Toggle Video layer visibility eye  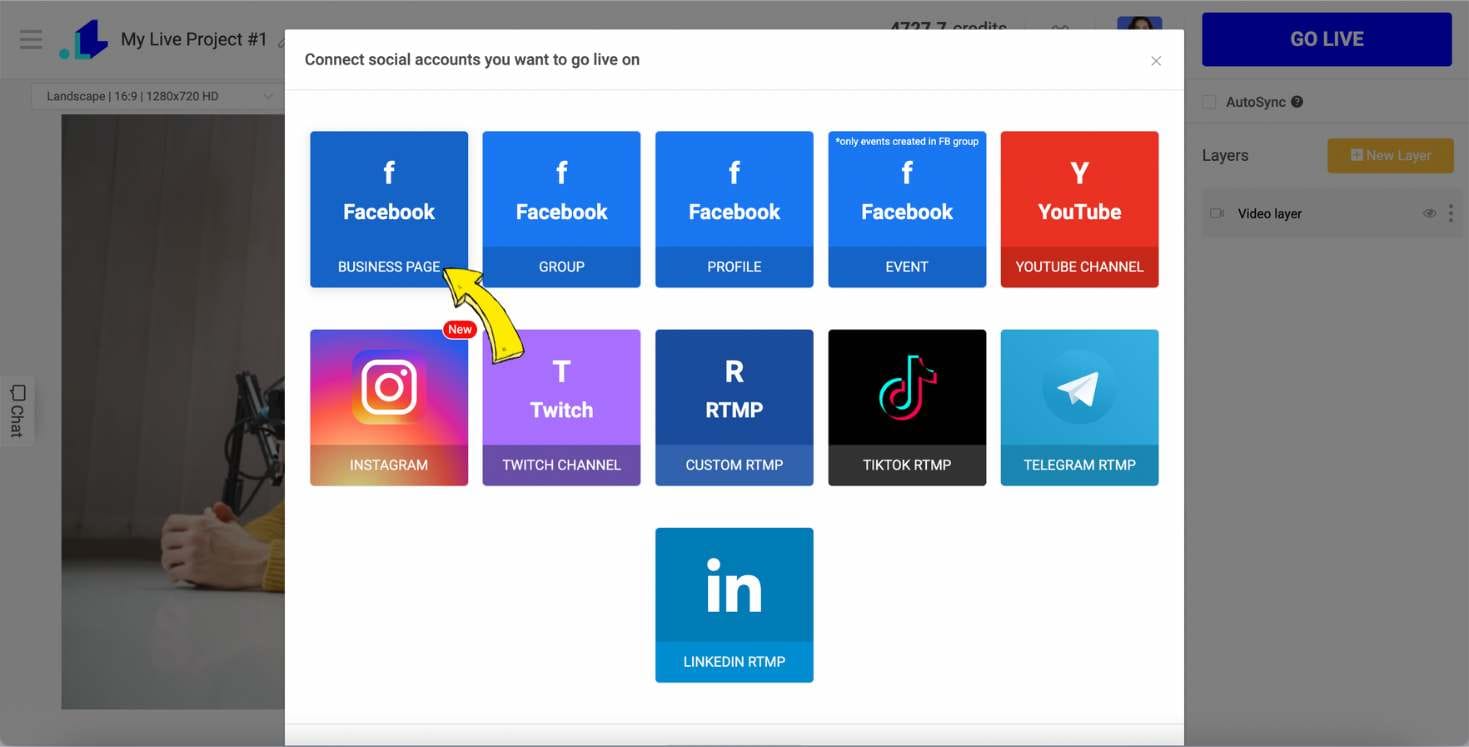pyautogui.click(x=1429, y=213)
